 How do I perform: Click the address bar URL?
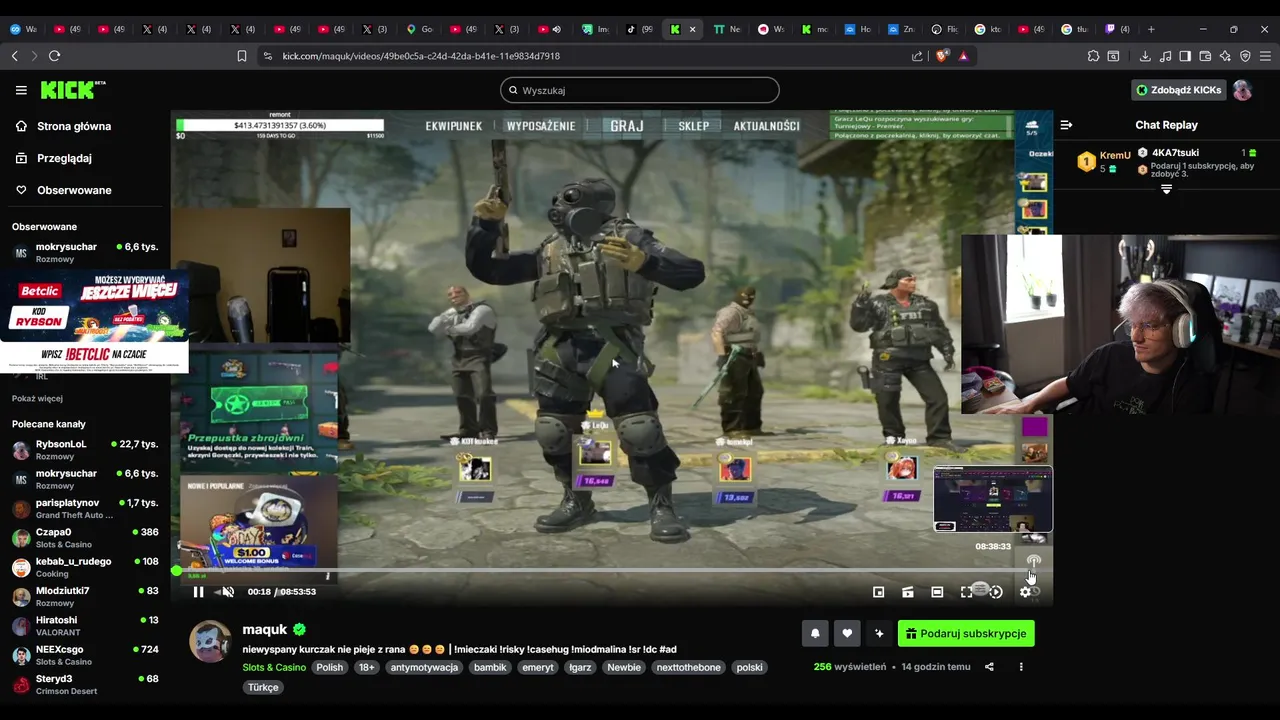click(421, 56)
